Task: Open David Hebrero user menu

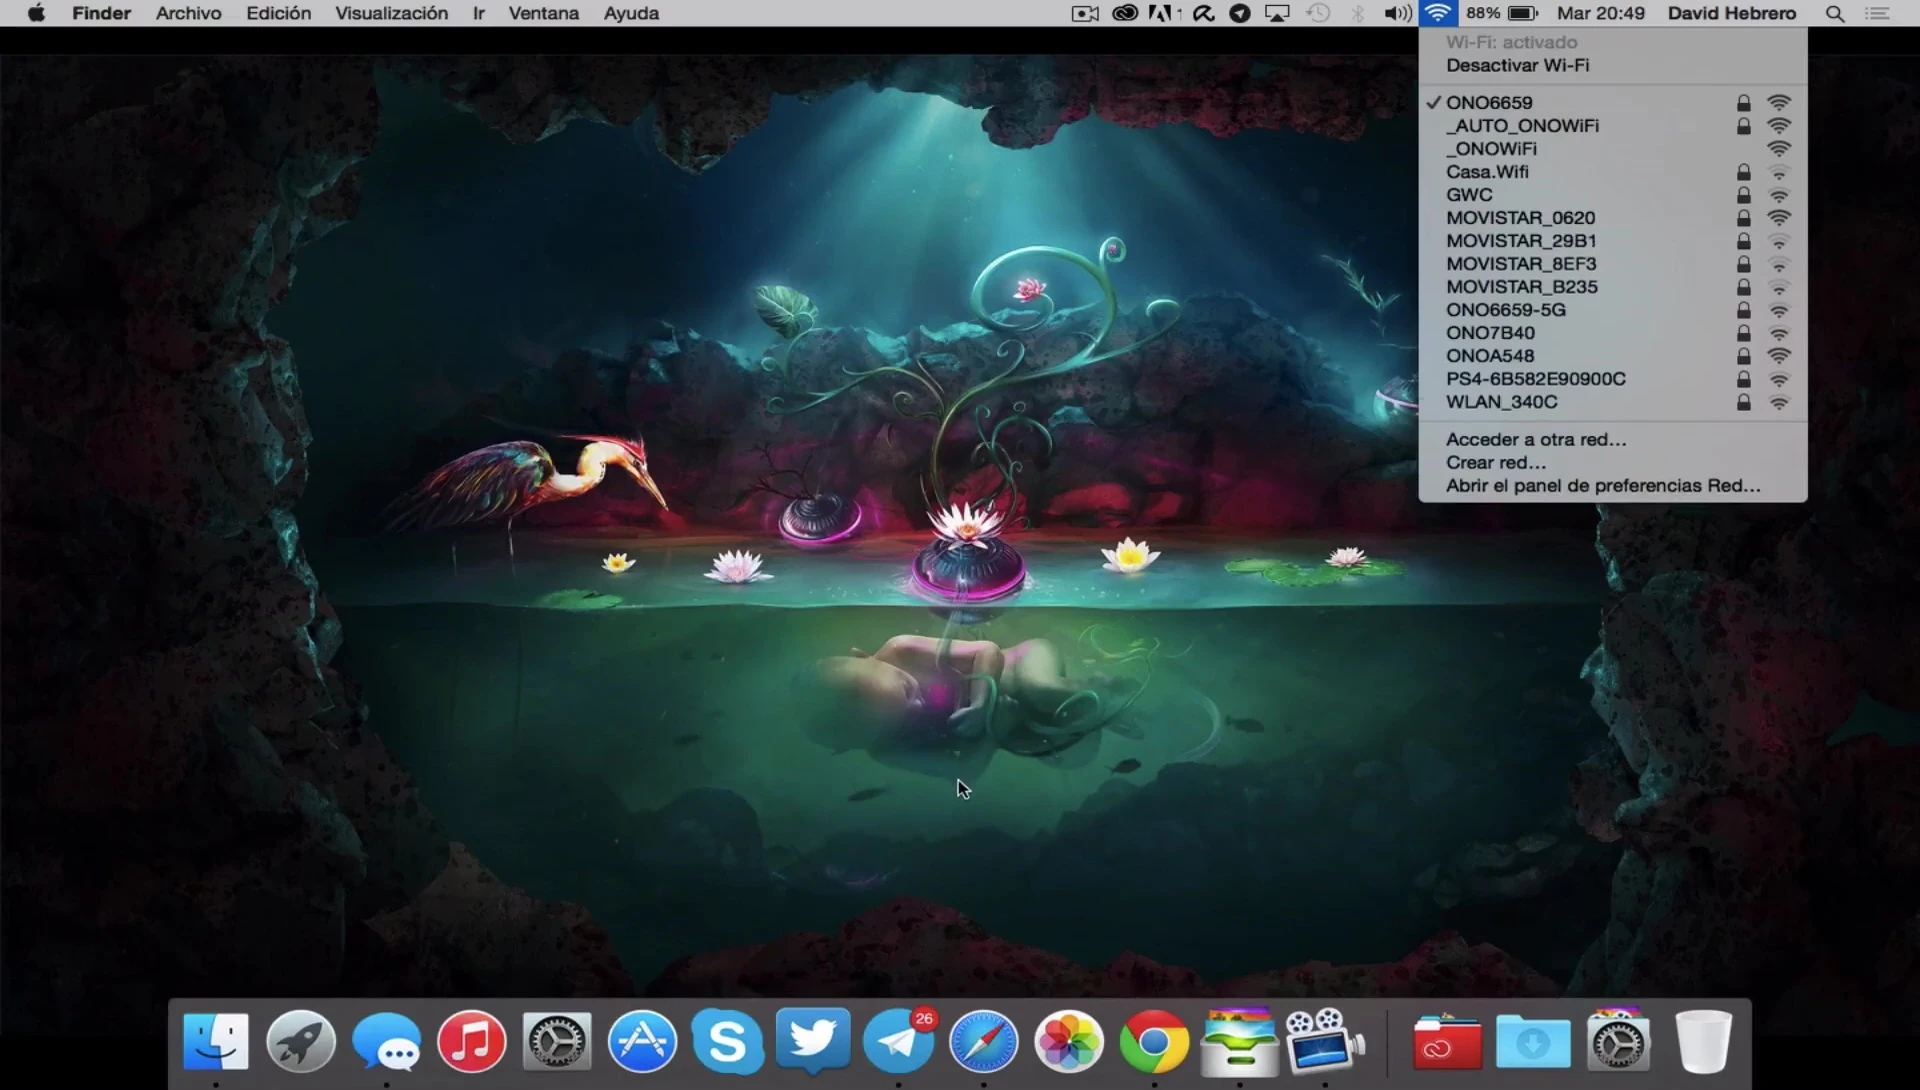Action: click(1731, 13)
